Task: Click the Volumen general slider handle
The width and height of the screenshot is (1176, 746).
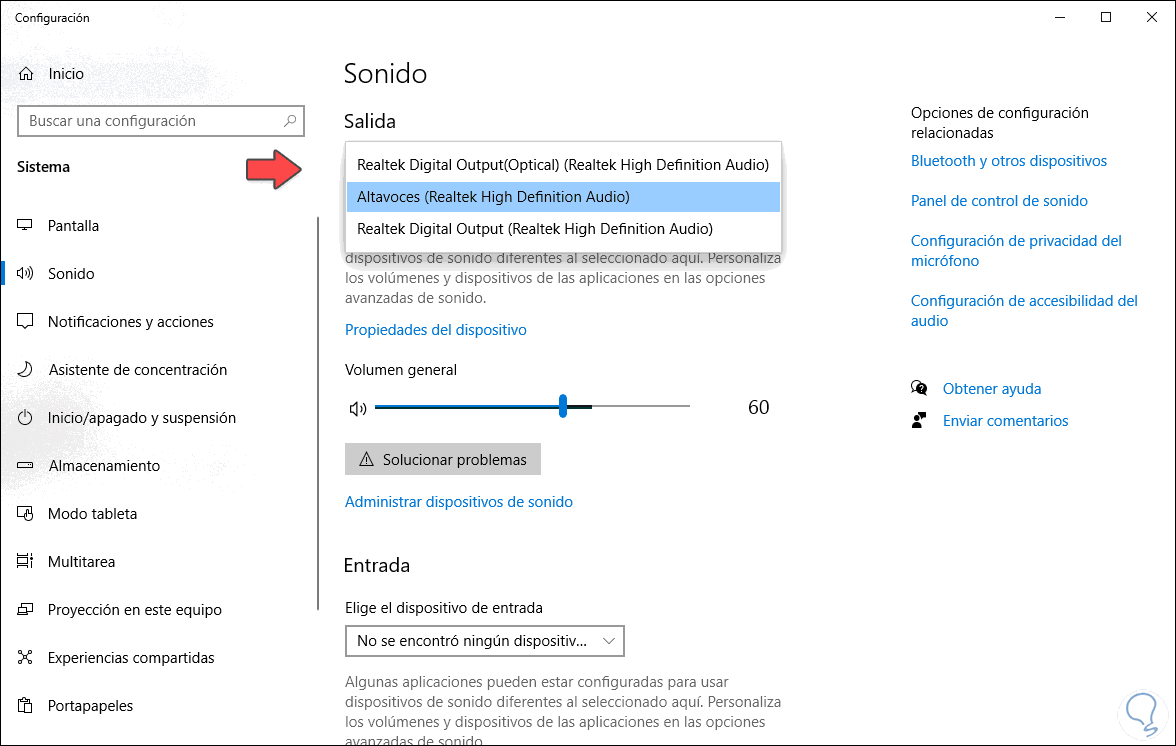Action: click(x=563, y=406)
